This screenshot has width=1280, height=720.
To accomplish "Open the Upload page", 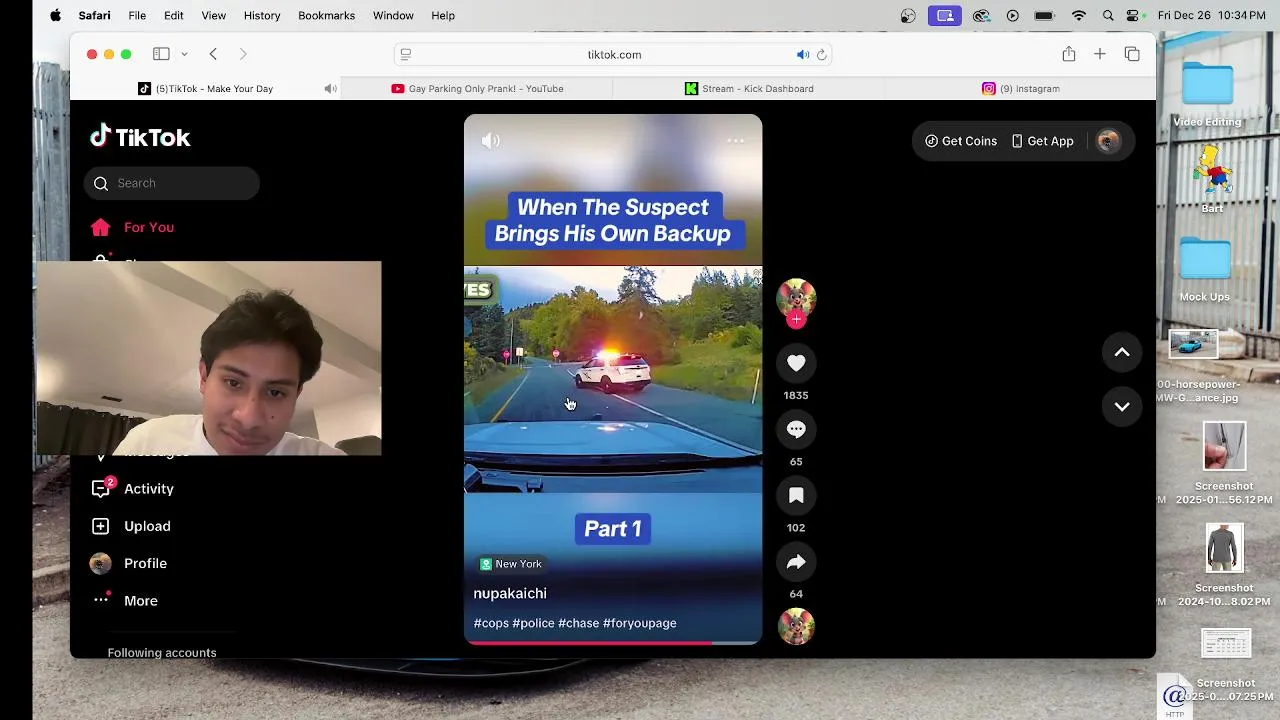I will 131,526.
